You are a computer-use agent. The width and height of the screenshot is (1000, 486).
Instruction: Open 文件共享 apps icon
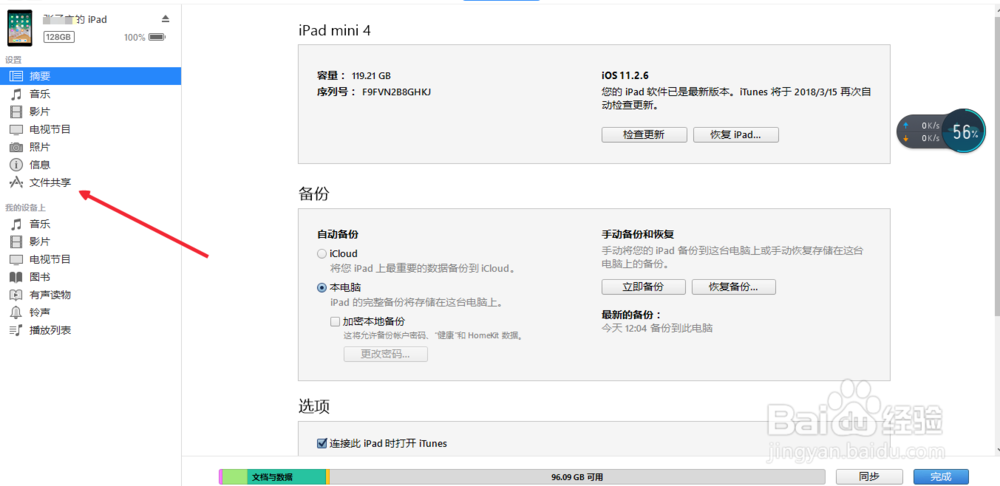17,182
